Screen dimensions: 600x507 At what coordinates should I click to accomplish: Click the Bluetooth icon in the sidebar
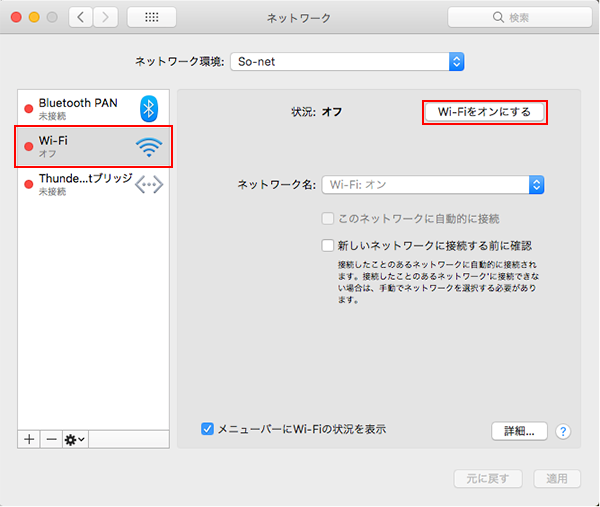tap(149, 108)
